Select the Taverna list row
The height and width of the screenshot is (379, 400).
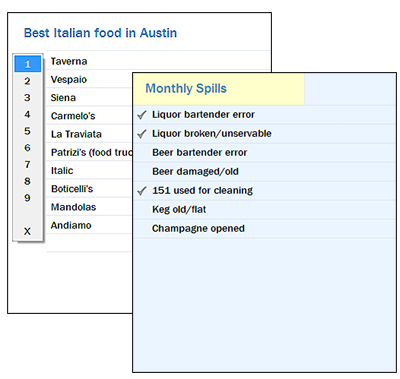(159, 60)
